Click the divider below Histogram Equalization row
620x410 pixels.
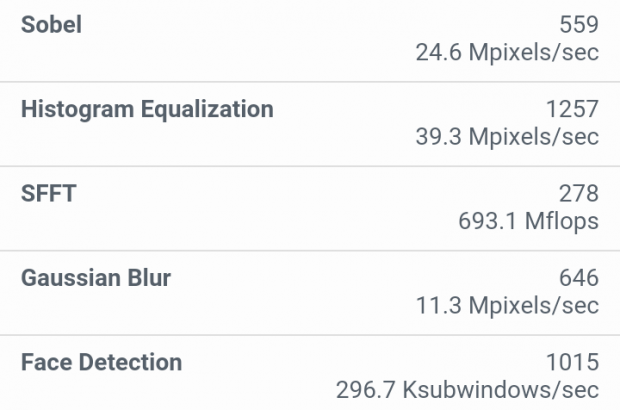310,165
